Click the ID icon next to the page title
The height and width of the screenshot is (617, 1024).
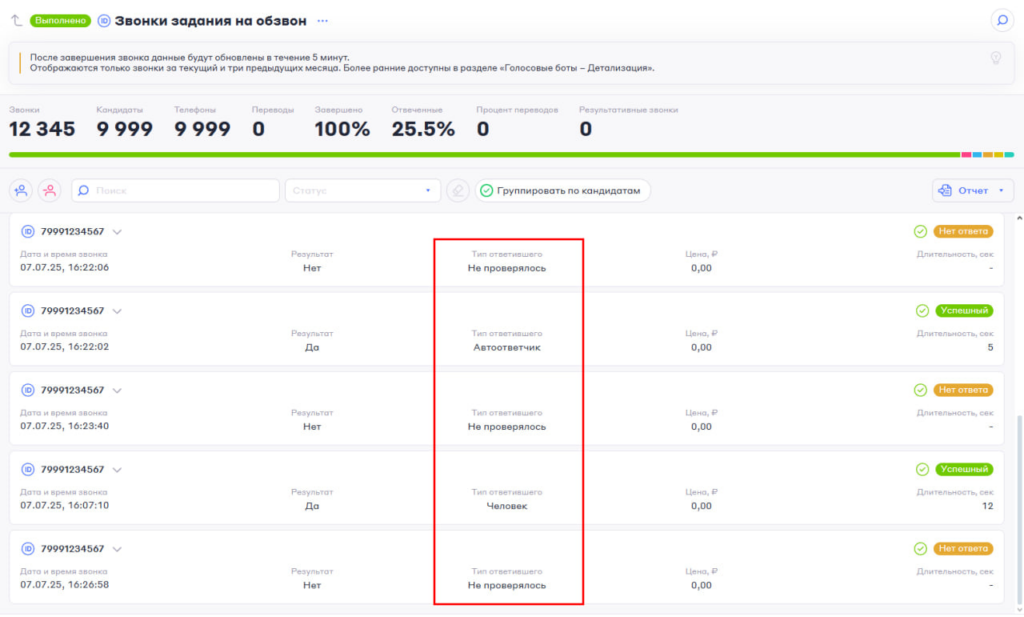pyautogui.click(x=104, y=20)
